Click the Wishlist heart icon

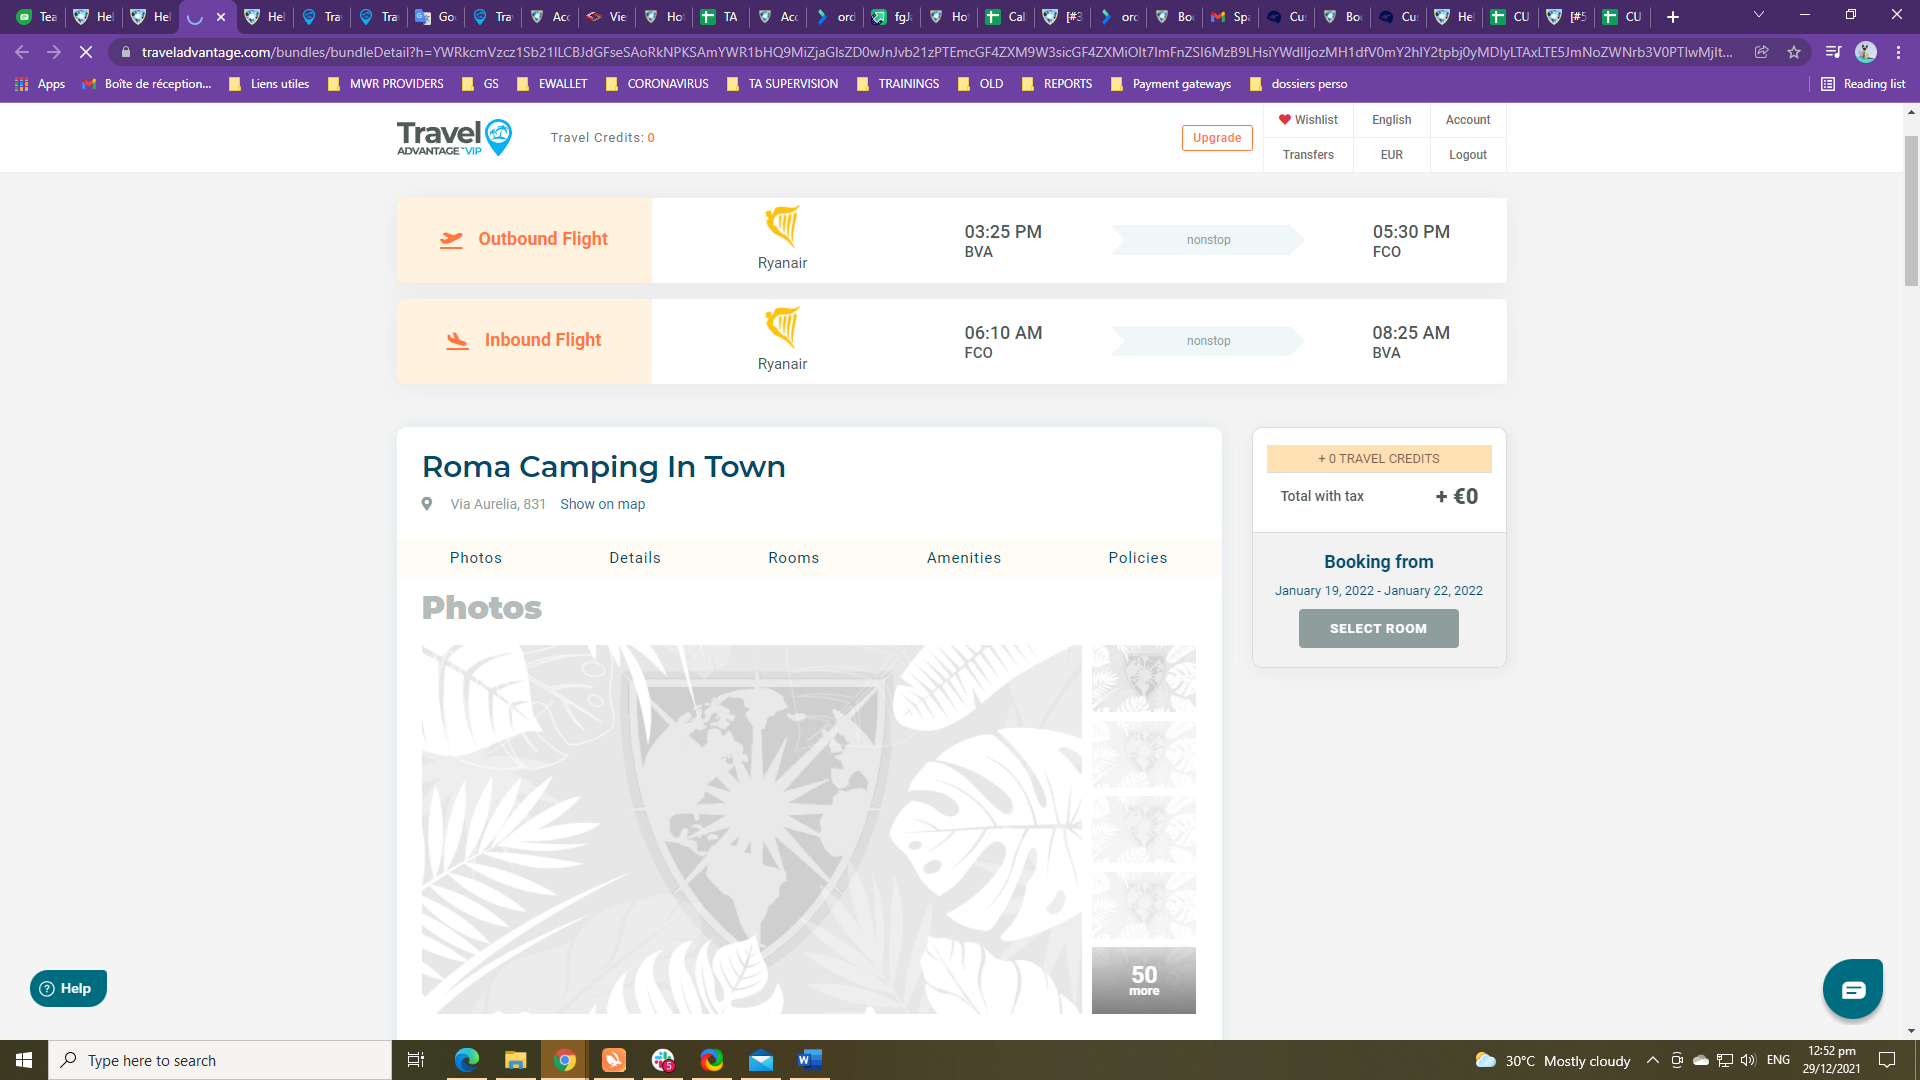(1285, 120)
